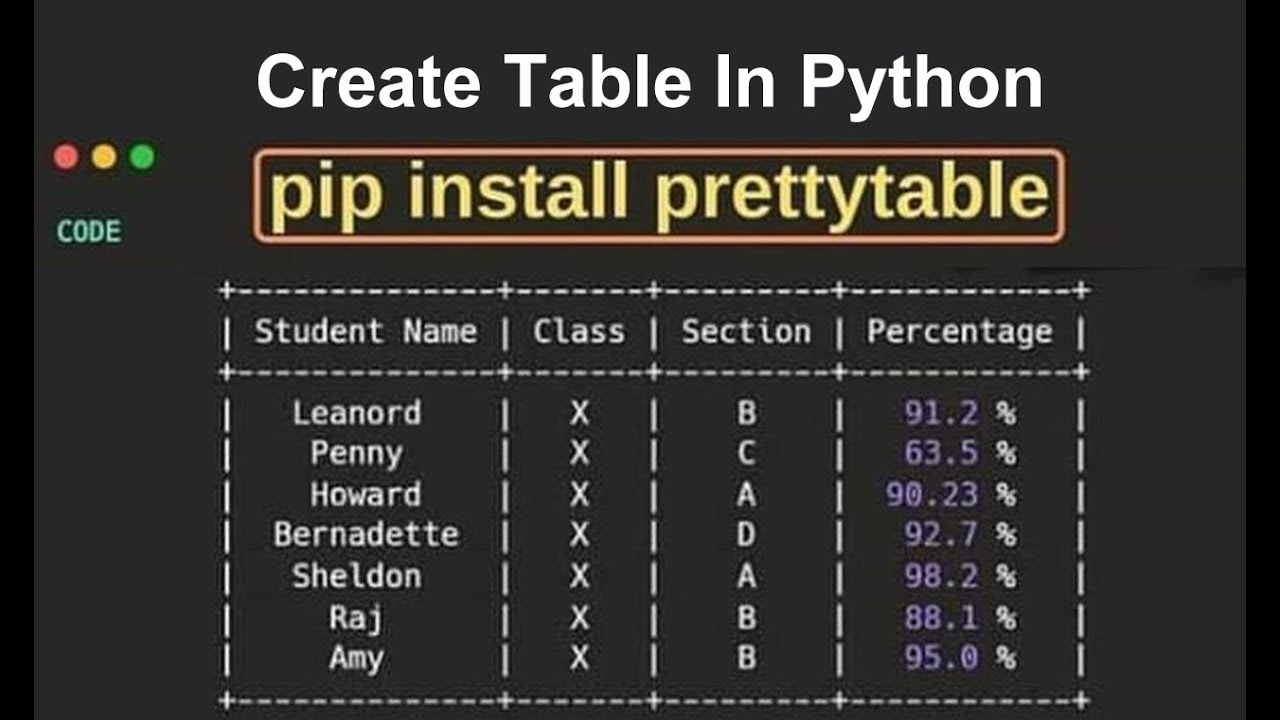The image size is (1280, 720).
Task: Select the Howard name cell
Action: point(365,495)
